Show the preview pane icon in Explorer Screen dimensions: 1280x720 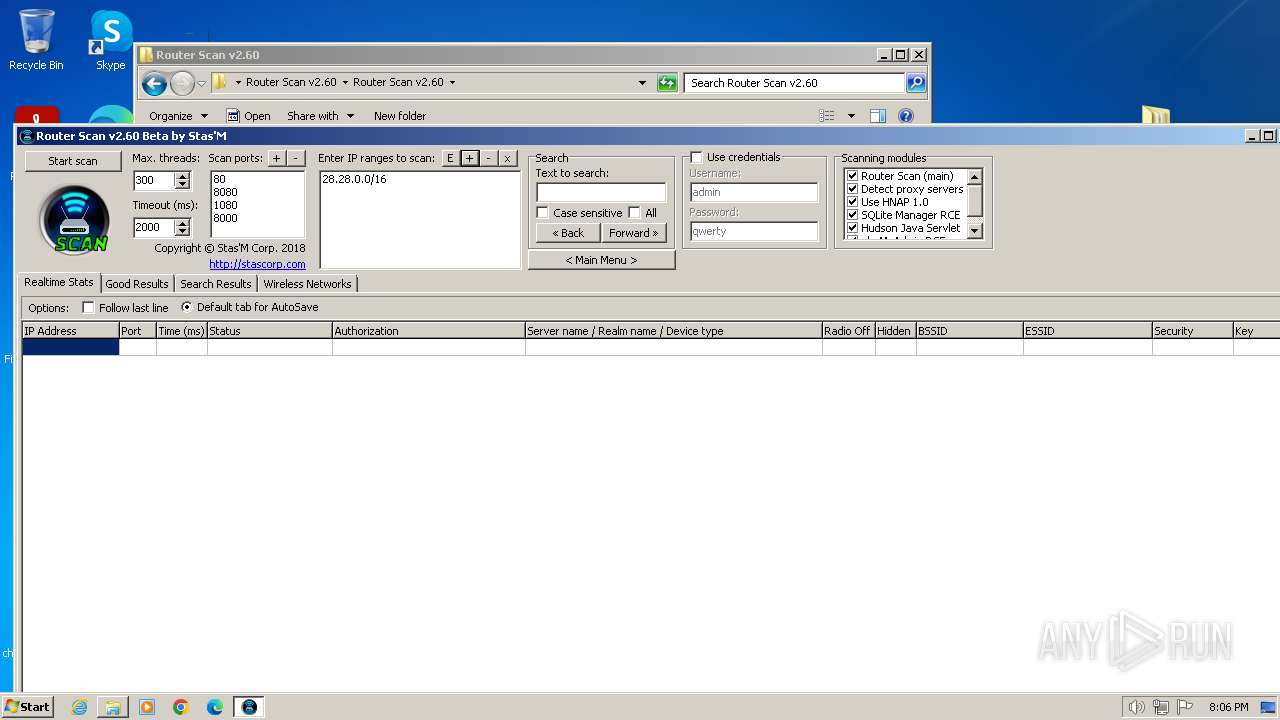(x=878, y=116)
